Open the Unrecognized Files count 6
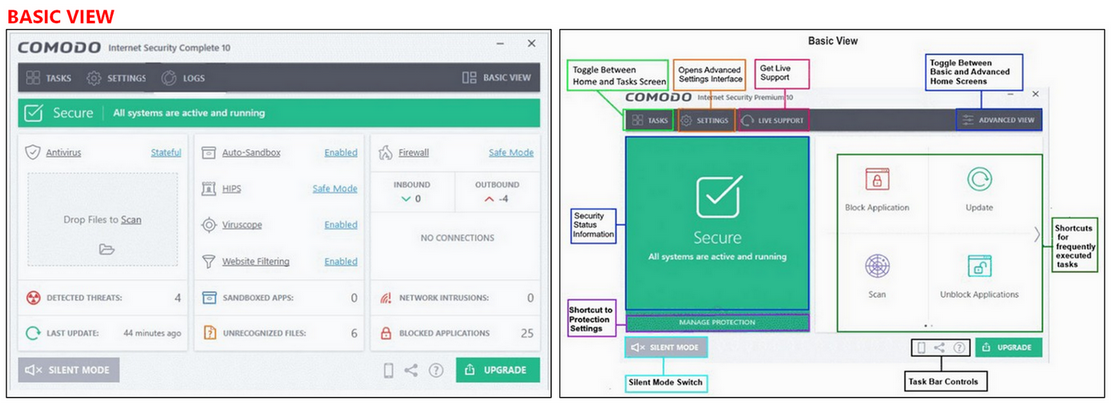This screenshot has width=1112, height=406. [x=354, y=333]
